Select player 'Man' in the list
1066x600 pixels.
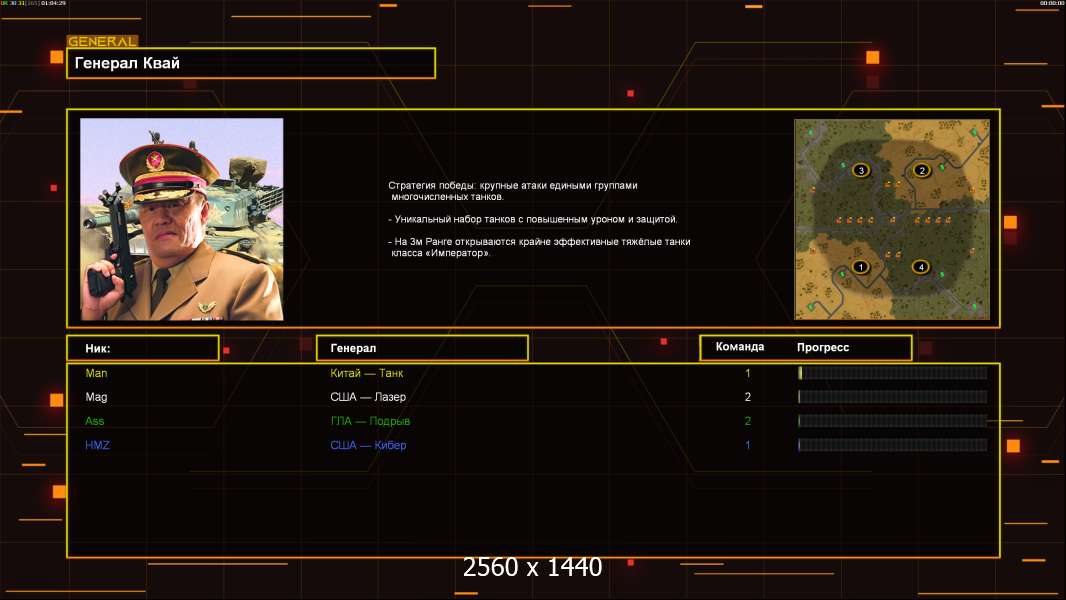(96, 373)
